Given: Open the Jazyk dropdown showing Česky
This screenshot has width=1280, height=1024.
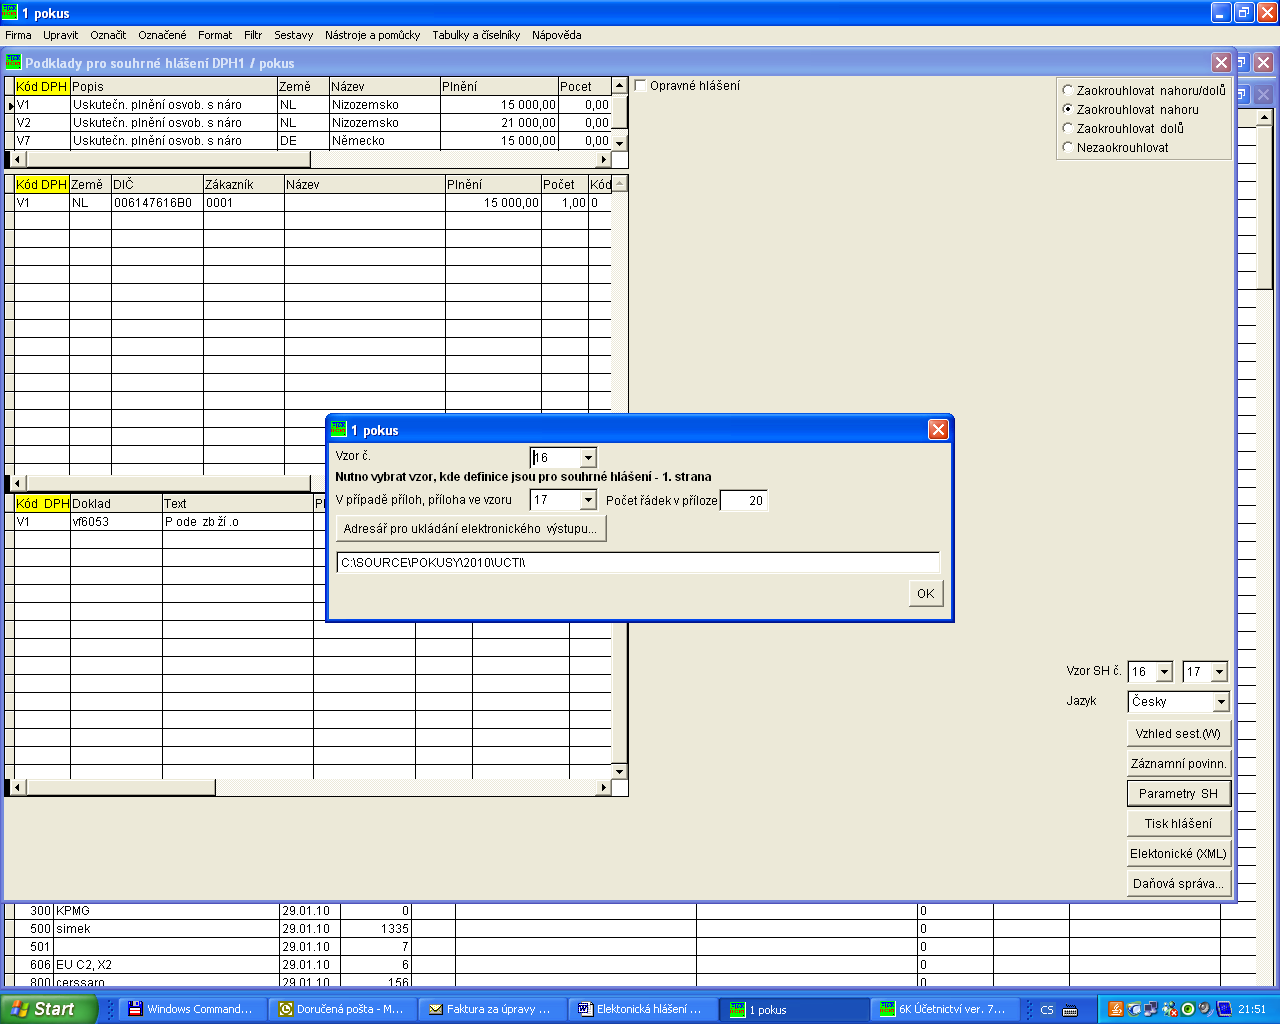Looking at the screenshot, I should 1221,702.
